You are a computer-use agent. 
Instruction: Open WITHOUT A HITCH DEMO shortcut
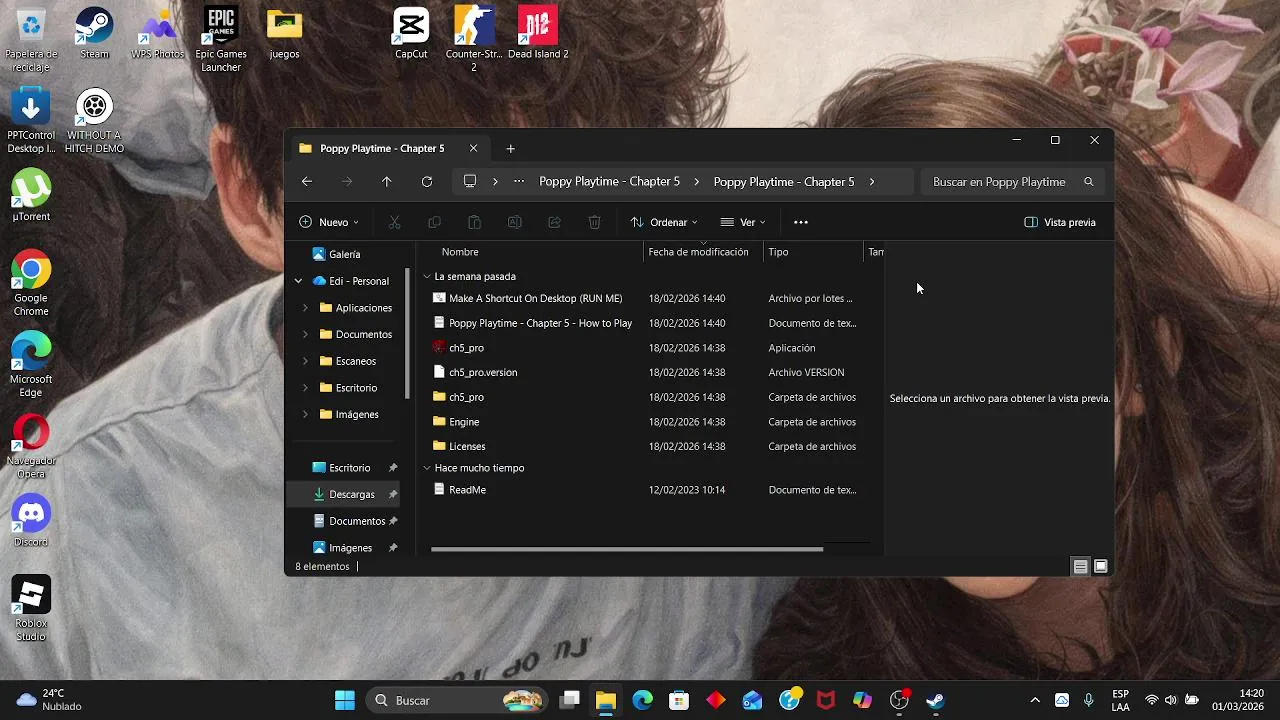tap(94, 120)
